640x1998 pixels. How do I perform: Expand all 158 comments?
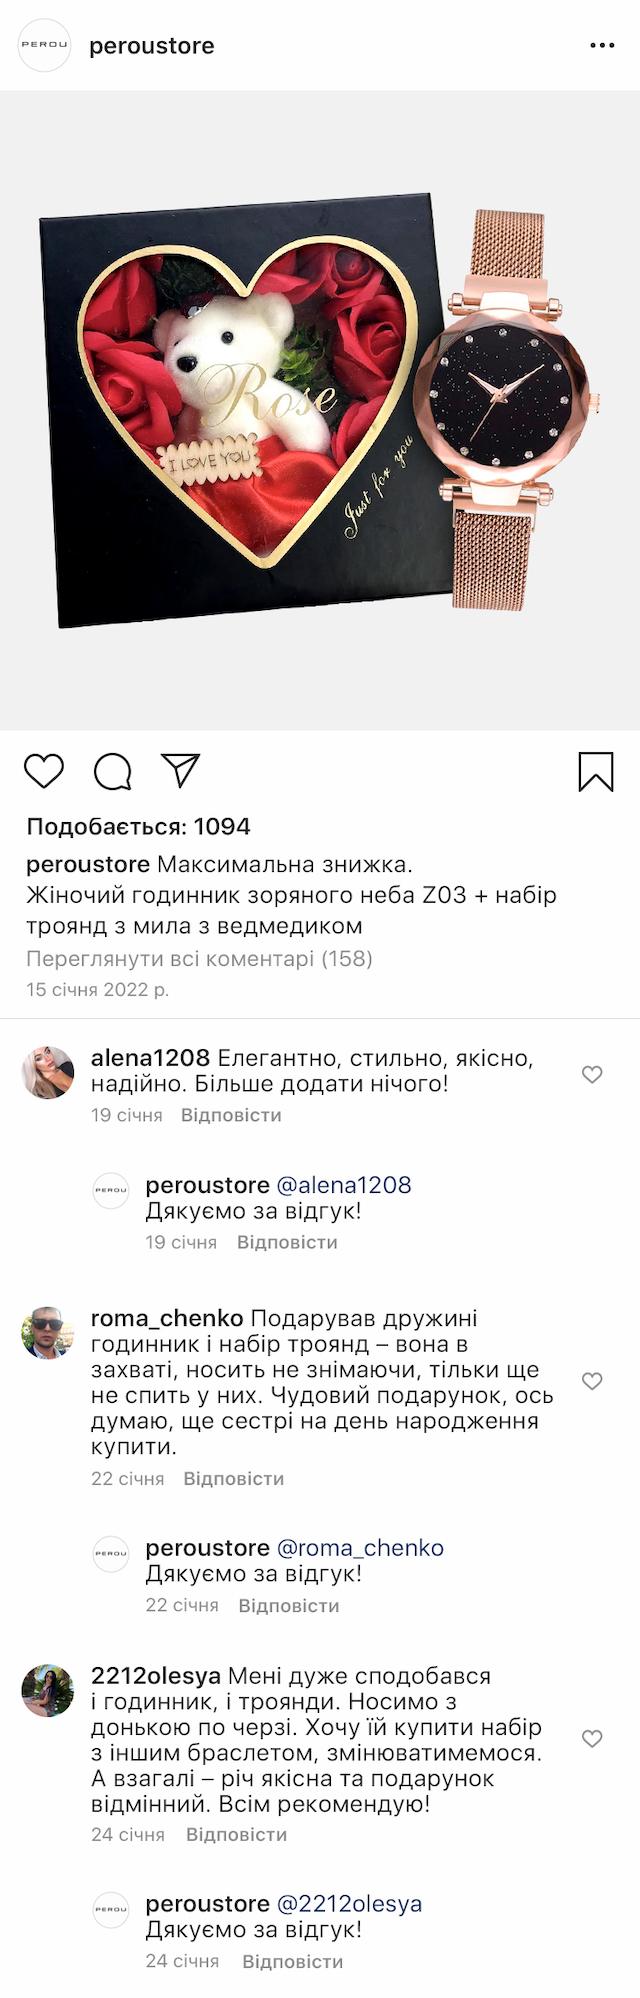[x=199, y=959]
